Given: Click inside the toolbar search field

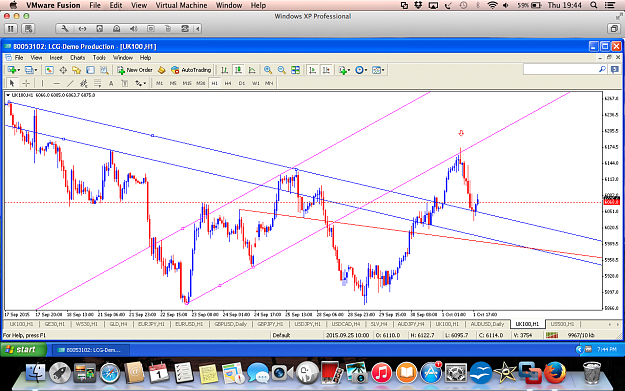Looking at the screenshot, I should (562, 70).
